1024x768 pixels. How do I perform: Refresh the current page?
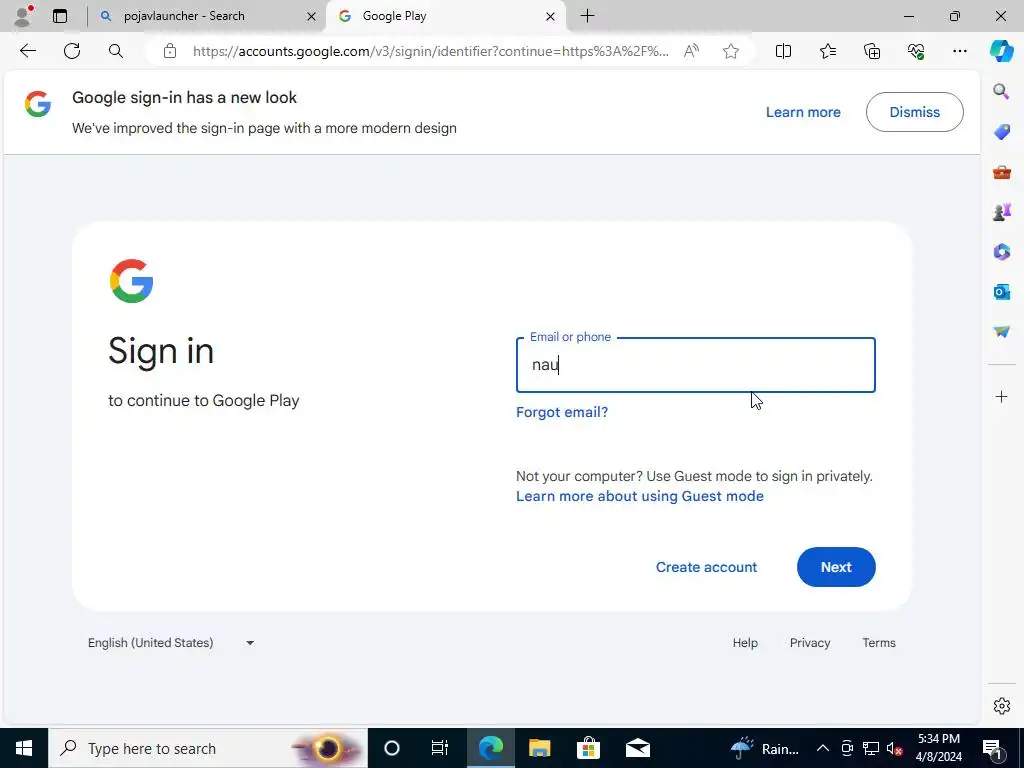[x=72, y=51]
